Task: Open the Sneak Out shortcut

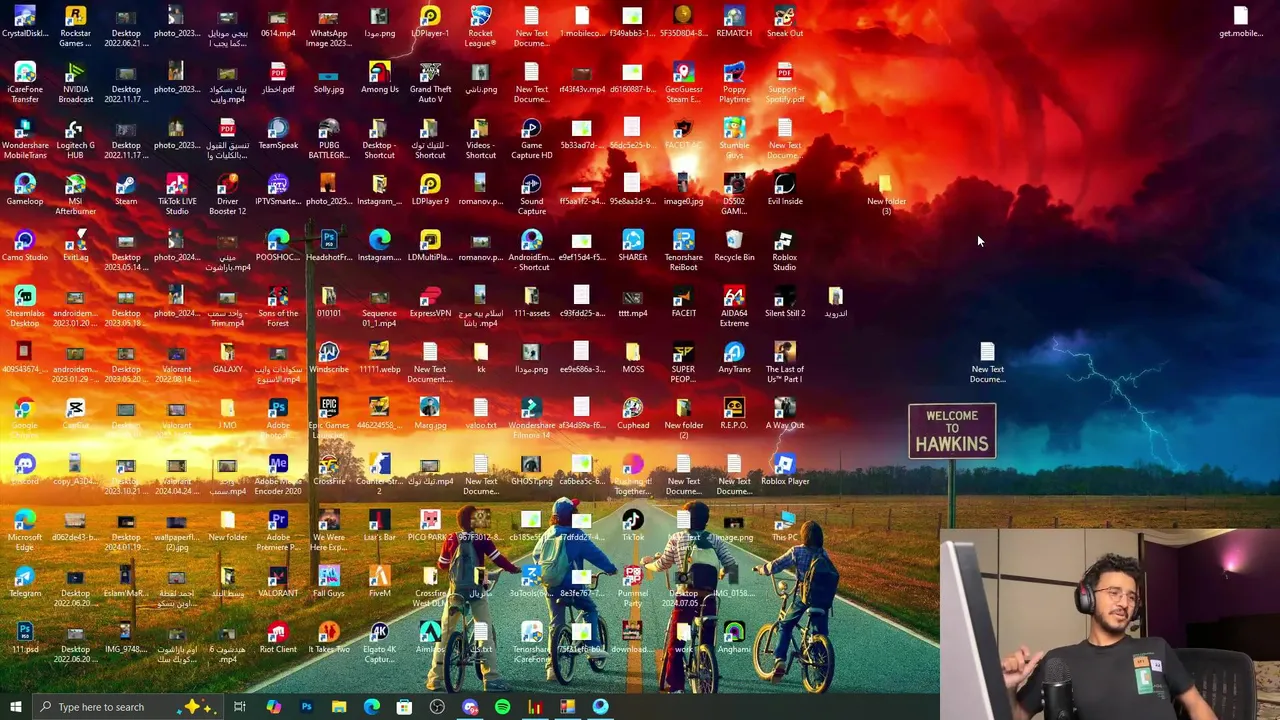Action: click(x=785, y=21)
